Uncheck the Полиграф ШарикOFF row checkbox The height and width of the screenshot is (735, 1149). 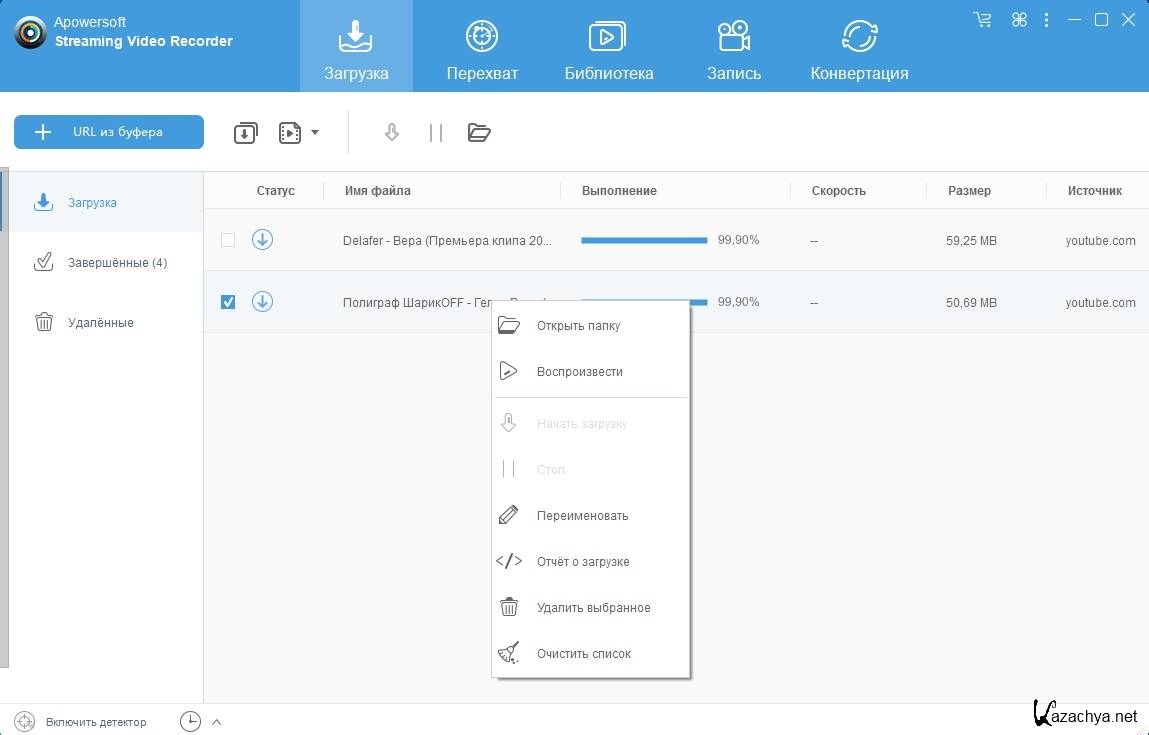[x=228, y=302]
